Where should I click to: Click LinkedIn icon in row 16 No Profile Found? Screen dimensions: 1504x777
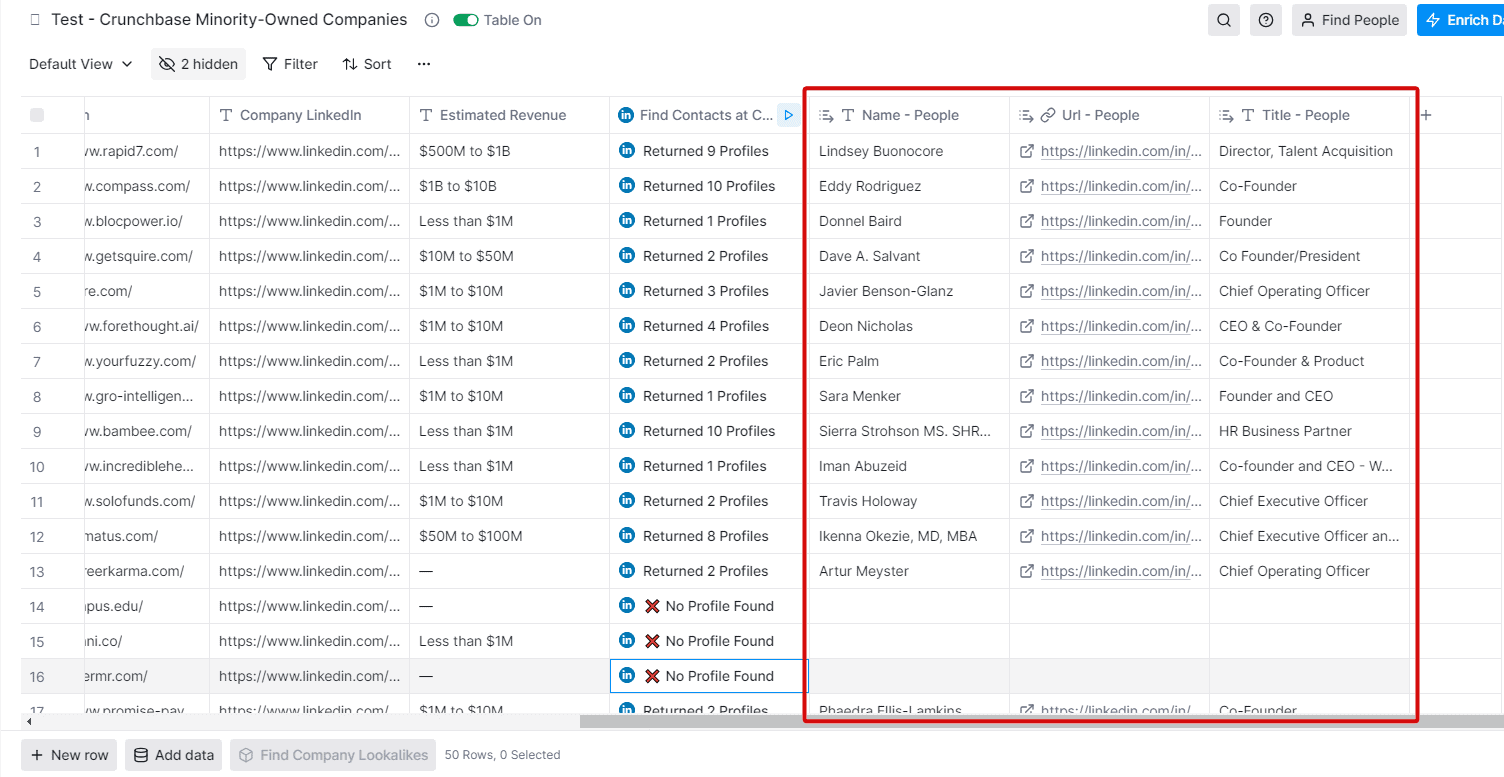pos(627,675)
